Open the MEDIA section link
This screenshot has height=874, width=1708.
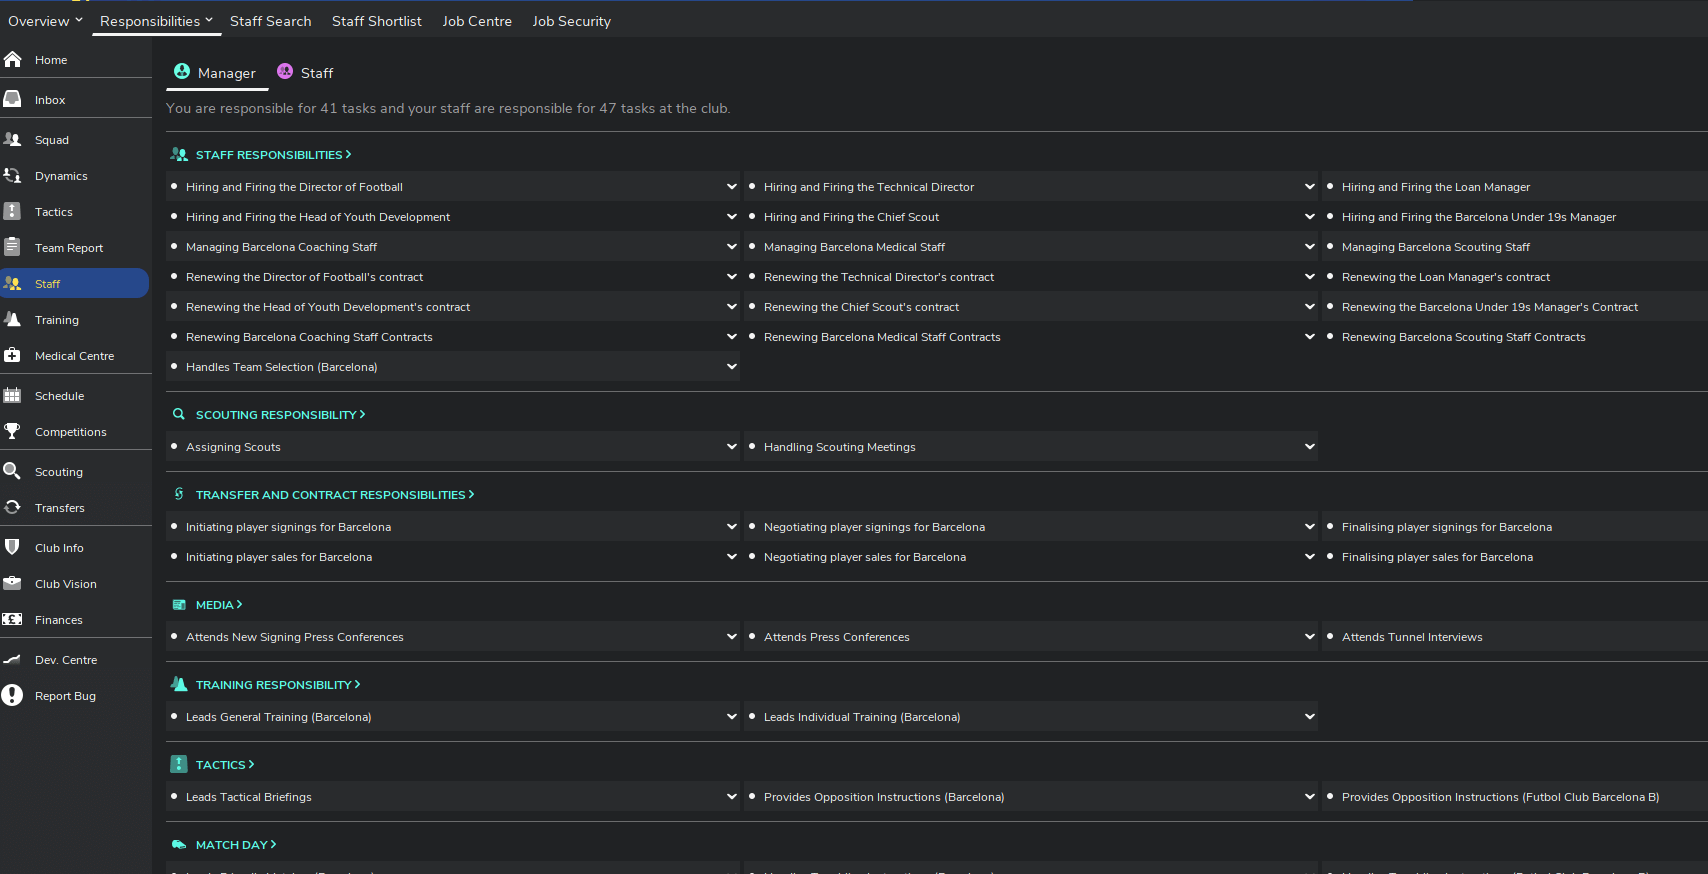(219, 605)
